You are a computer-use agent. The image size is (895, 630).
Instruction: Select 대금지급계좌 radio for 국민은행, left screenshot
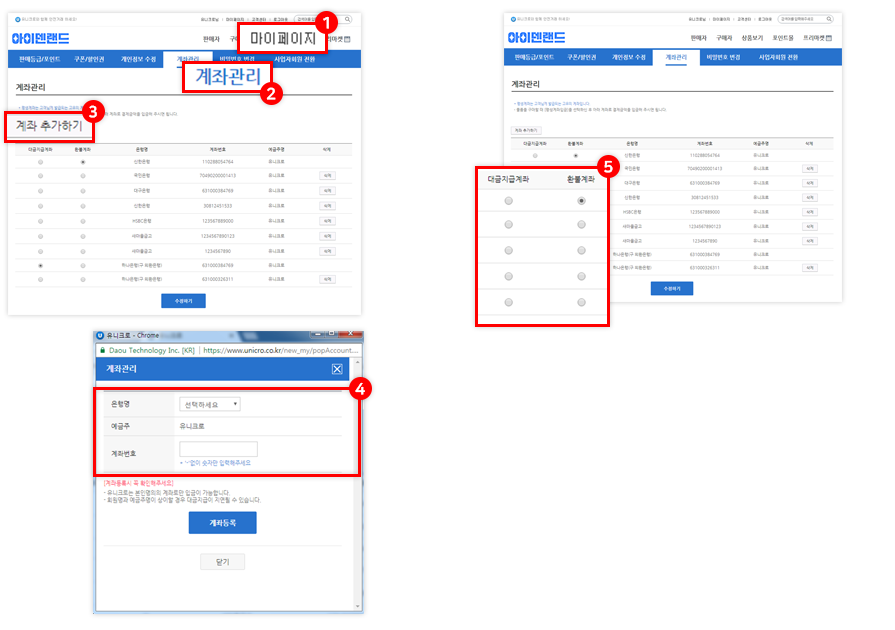coord(41,176)
